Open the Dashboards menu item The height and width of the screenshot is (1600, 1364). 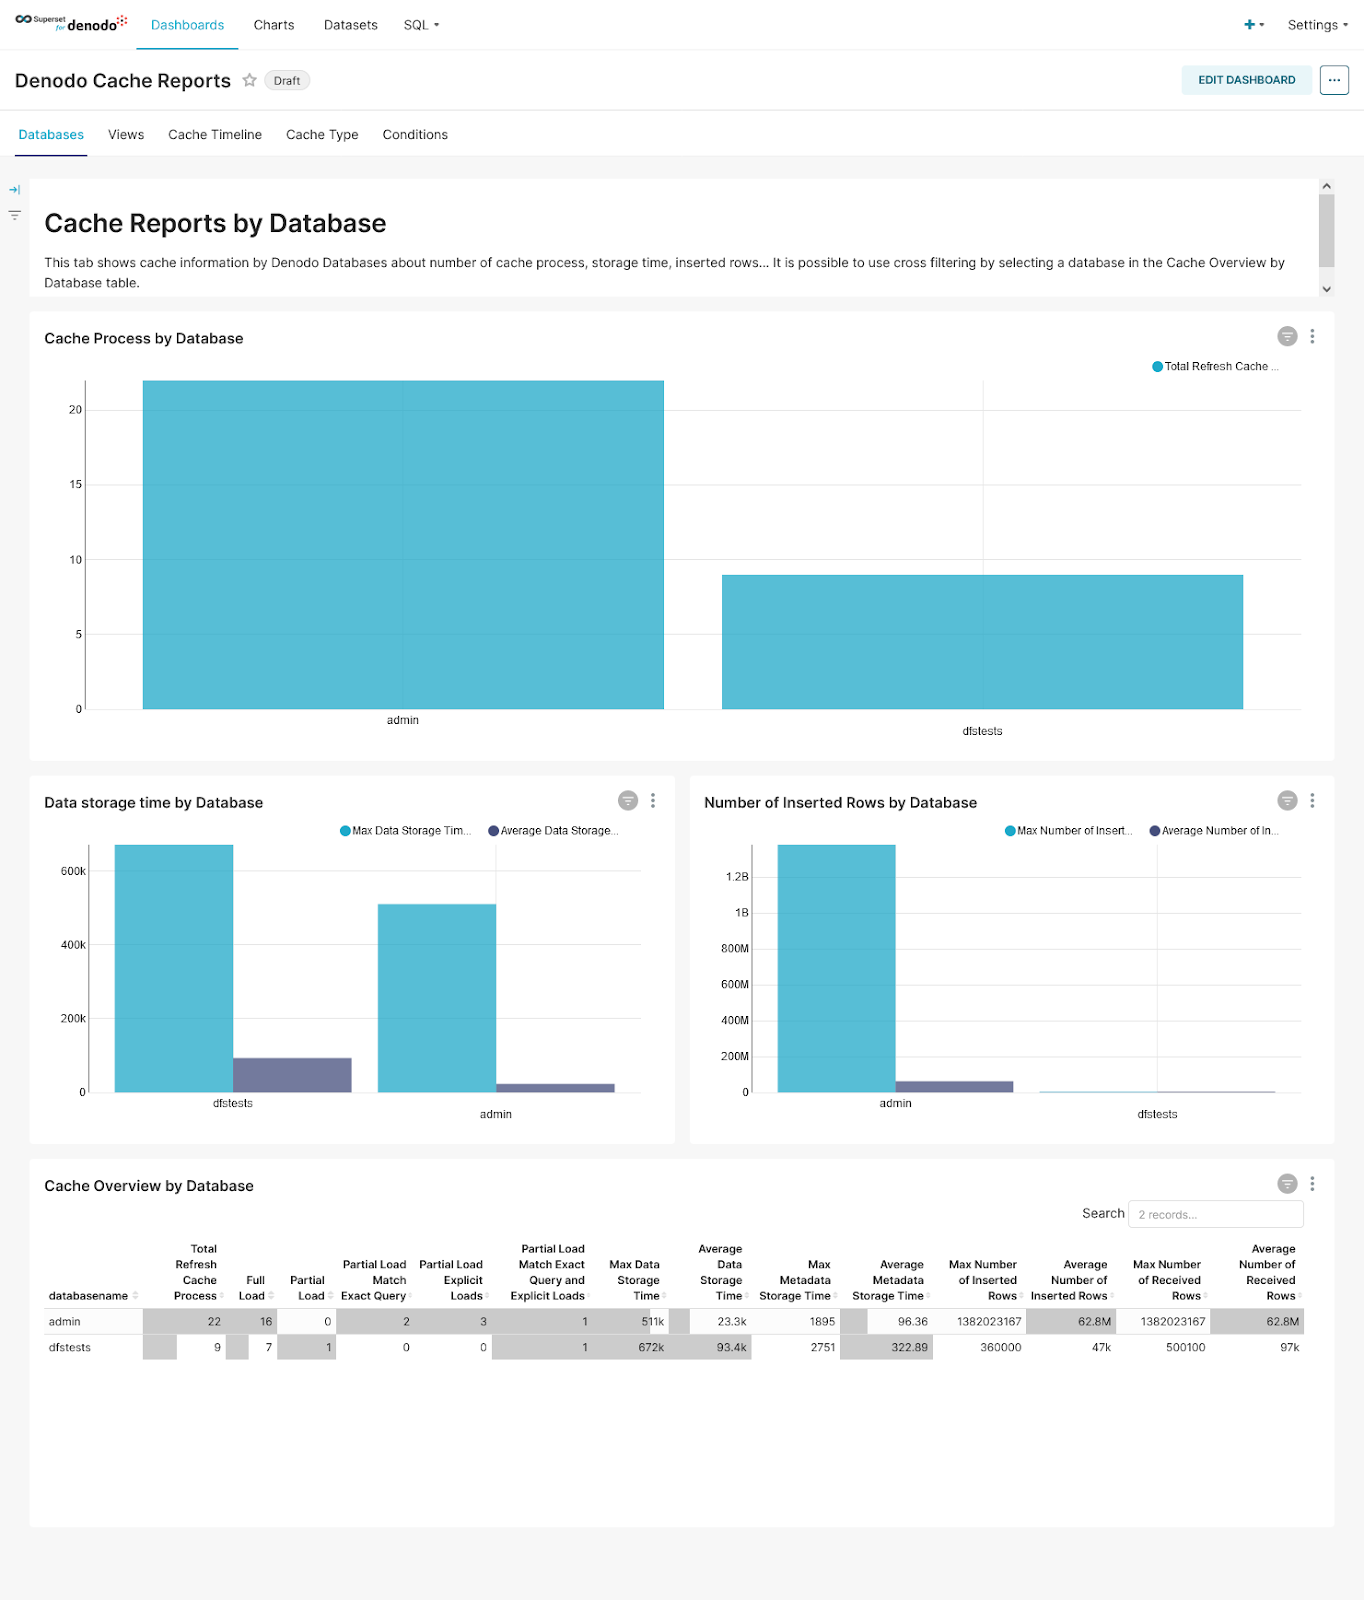(x=187, y=25)
